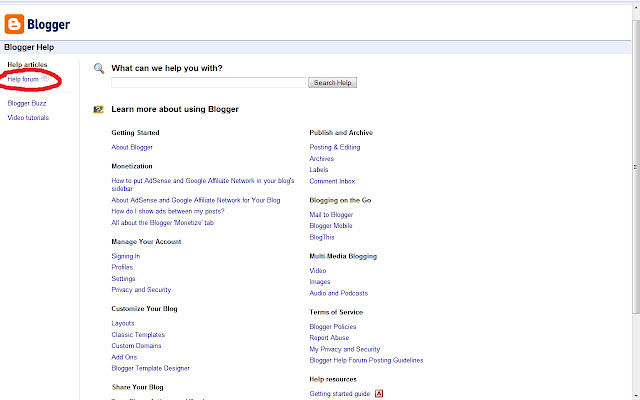
Task: Click the Blogging on the Go heading
Action: [340, 200]
